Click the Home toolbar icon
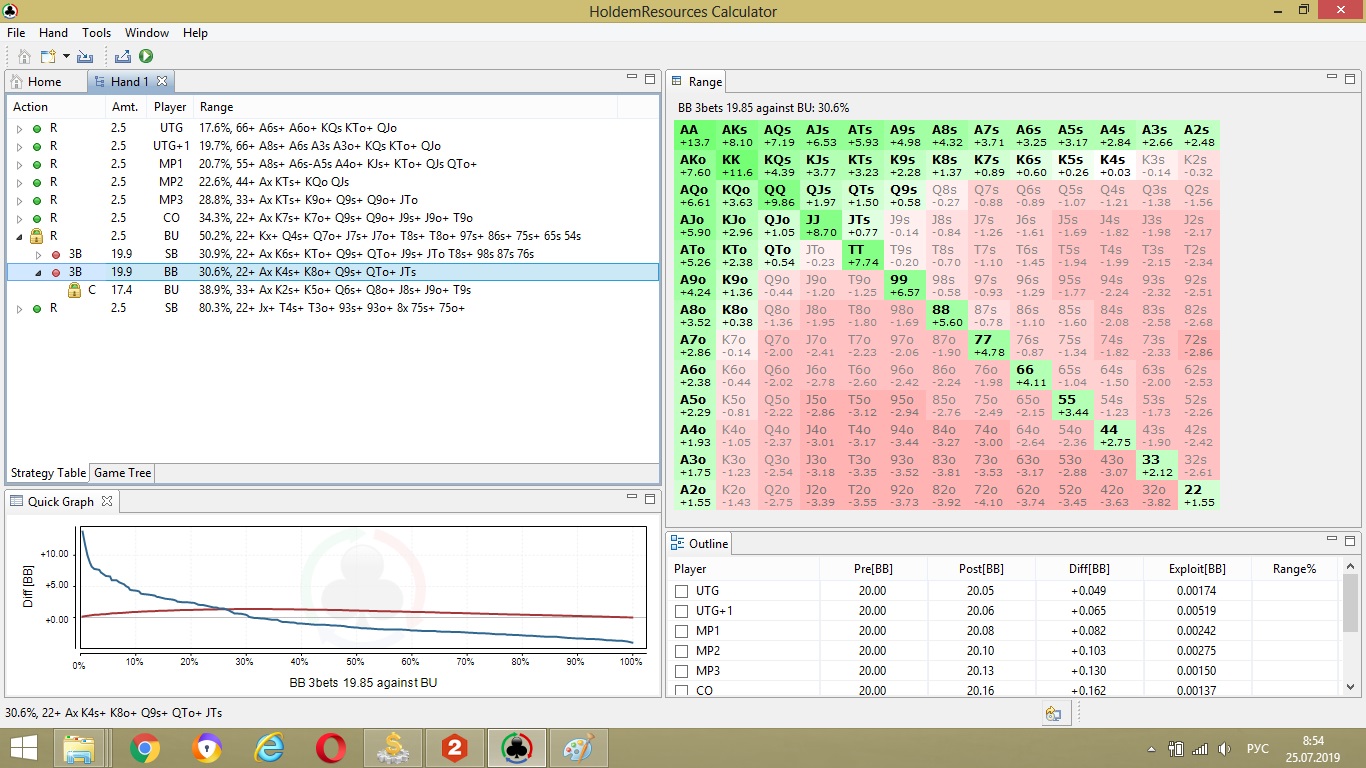 (25, 57)
